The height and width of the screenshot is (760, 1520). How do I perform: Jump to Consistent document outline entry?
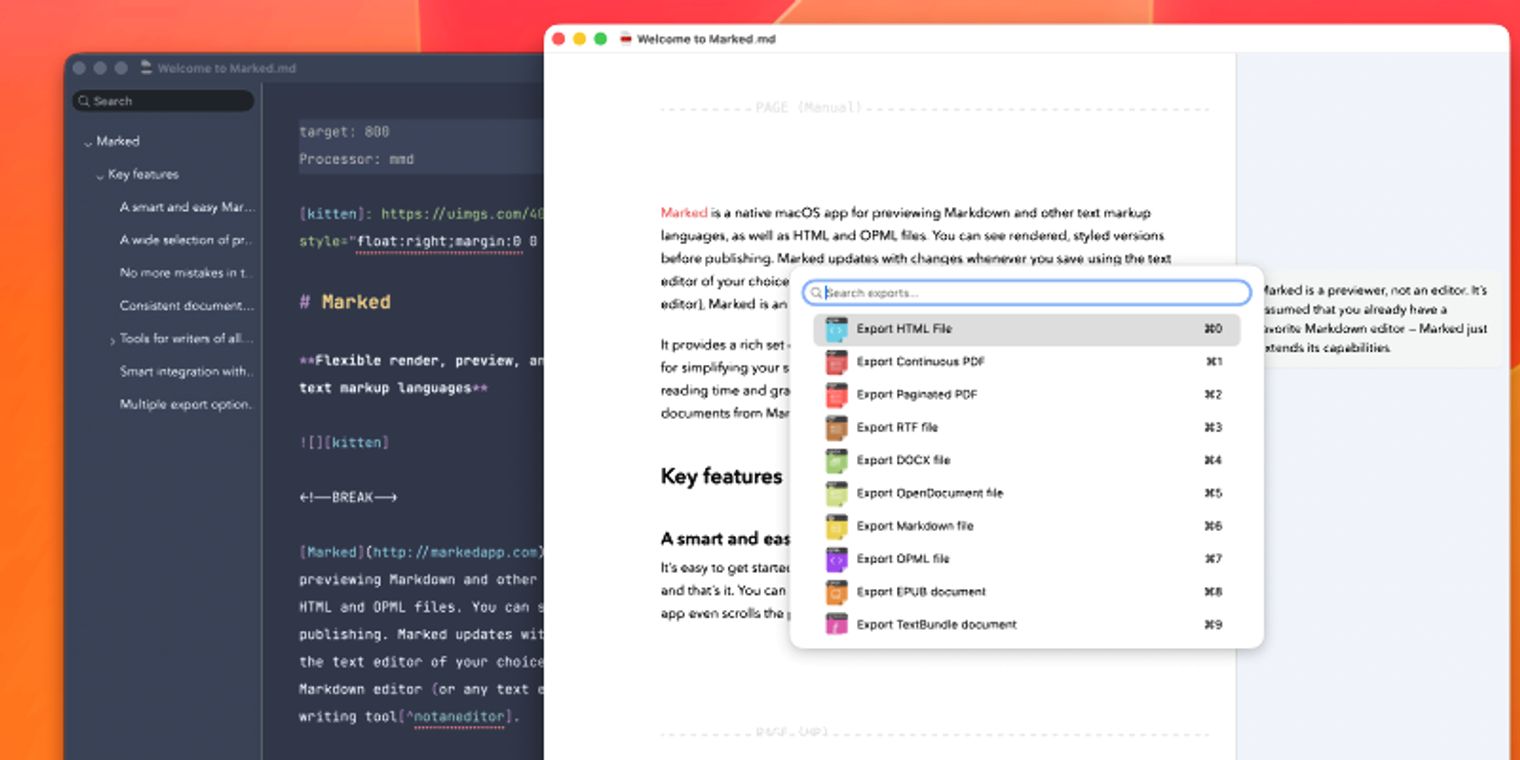pyautogui.click(x=187, y=306)
